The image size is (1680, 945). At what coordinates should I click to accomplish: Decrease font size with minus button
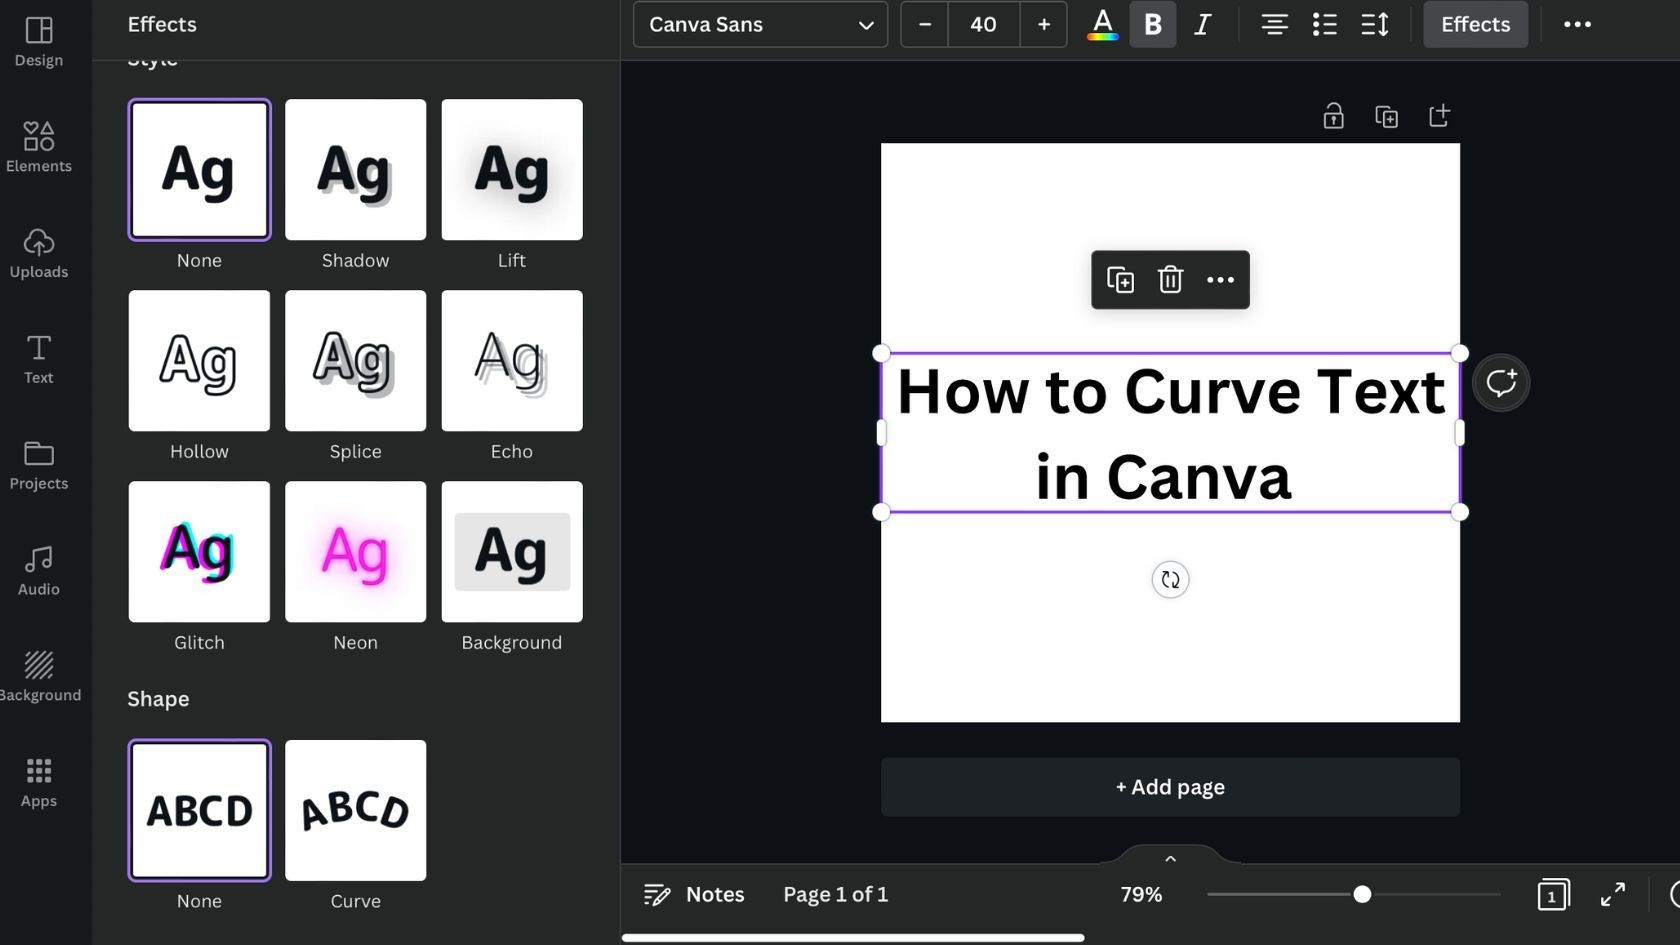924,24
